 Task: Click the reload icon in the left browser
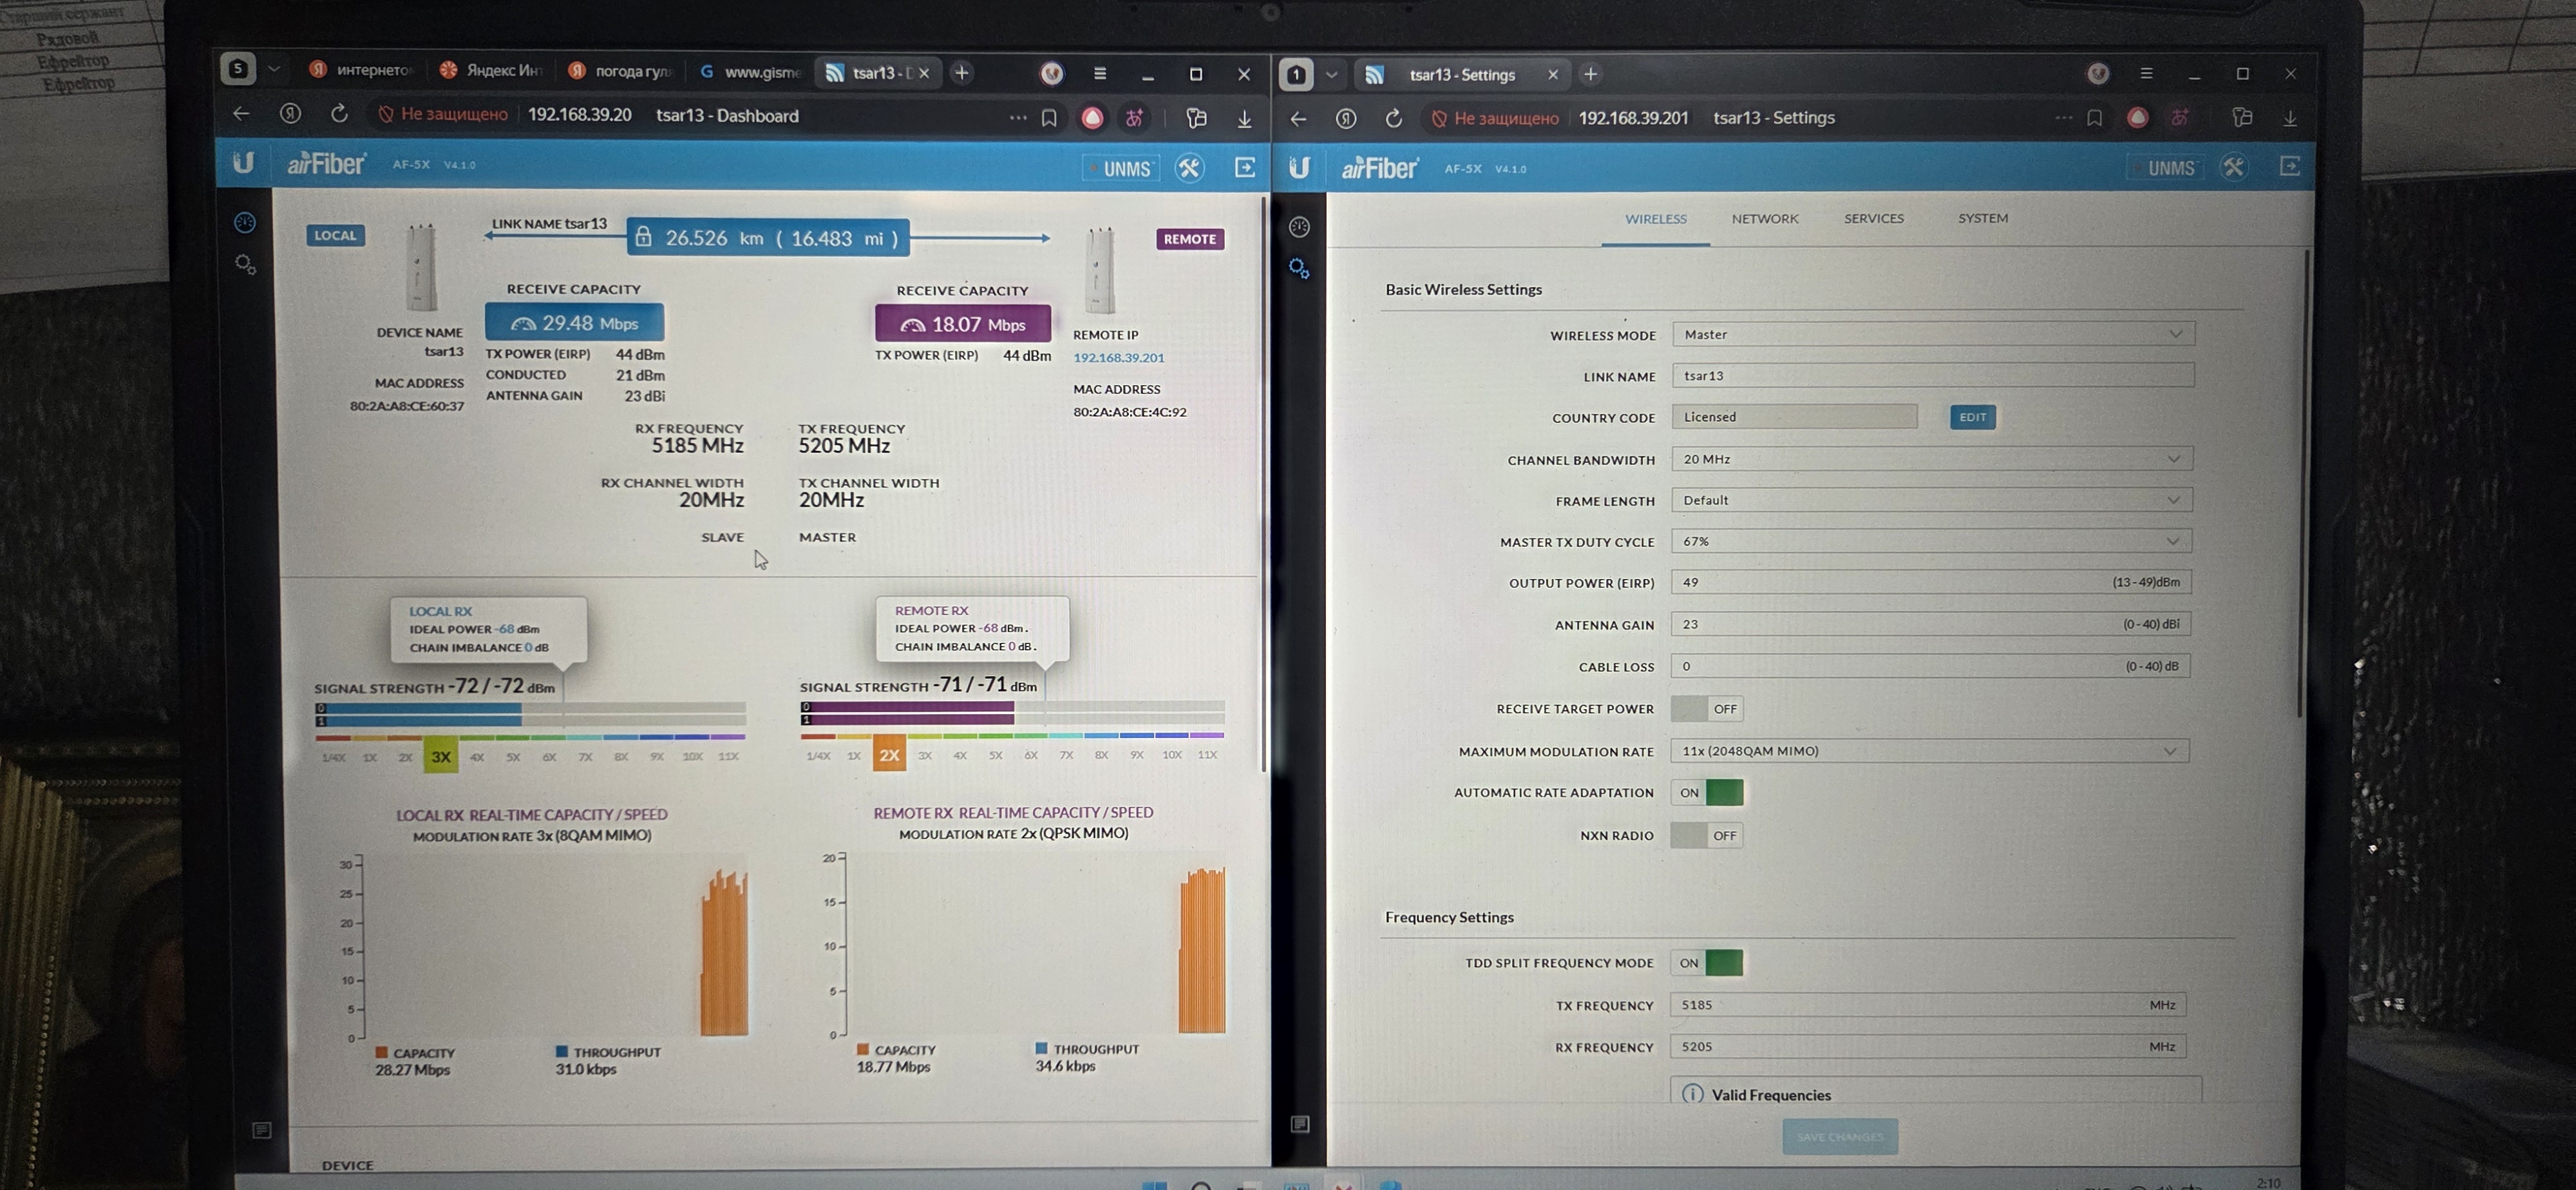339,115
